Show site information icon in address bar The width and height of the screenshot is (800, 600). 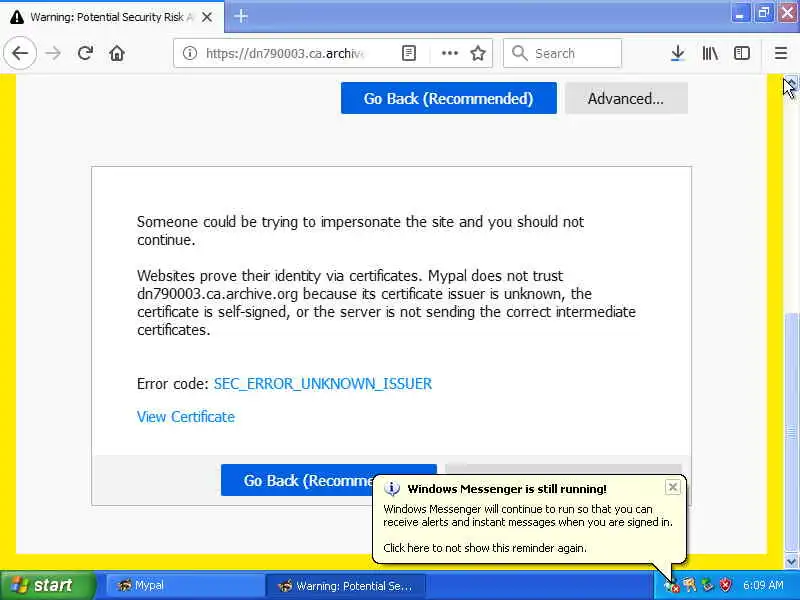(190, 53)
